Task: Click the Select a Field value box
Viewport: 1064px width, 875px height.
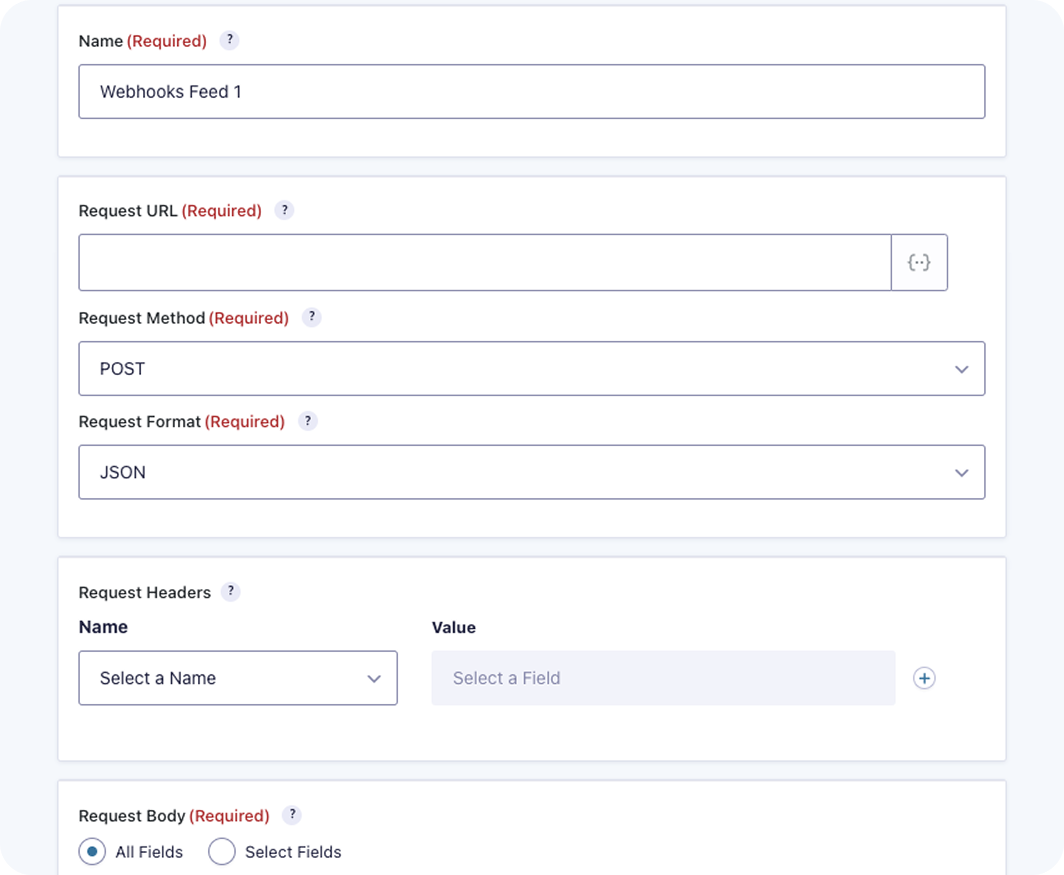Action: click(x=663, y=678)
